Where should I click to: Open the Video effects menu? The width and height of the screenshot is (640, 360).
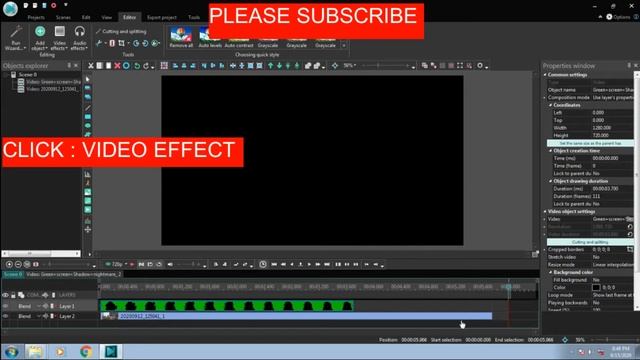pyautogui.click(x=60, y=38)
